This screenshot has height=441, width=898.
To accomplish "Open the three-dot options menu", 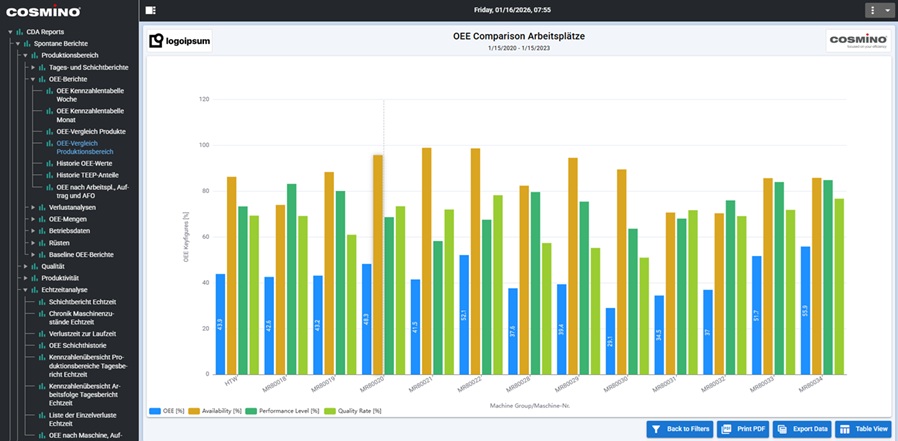I will click(872, 10).
